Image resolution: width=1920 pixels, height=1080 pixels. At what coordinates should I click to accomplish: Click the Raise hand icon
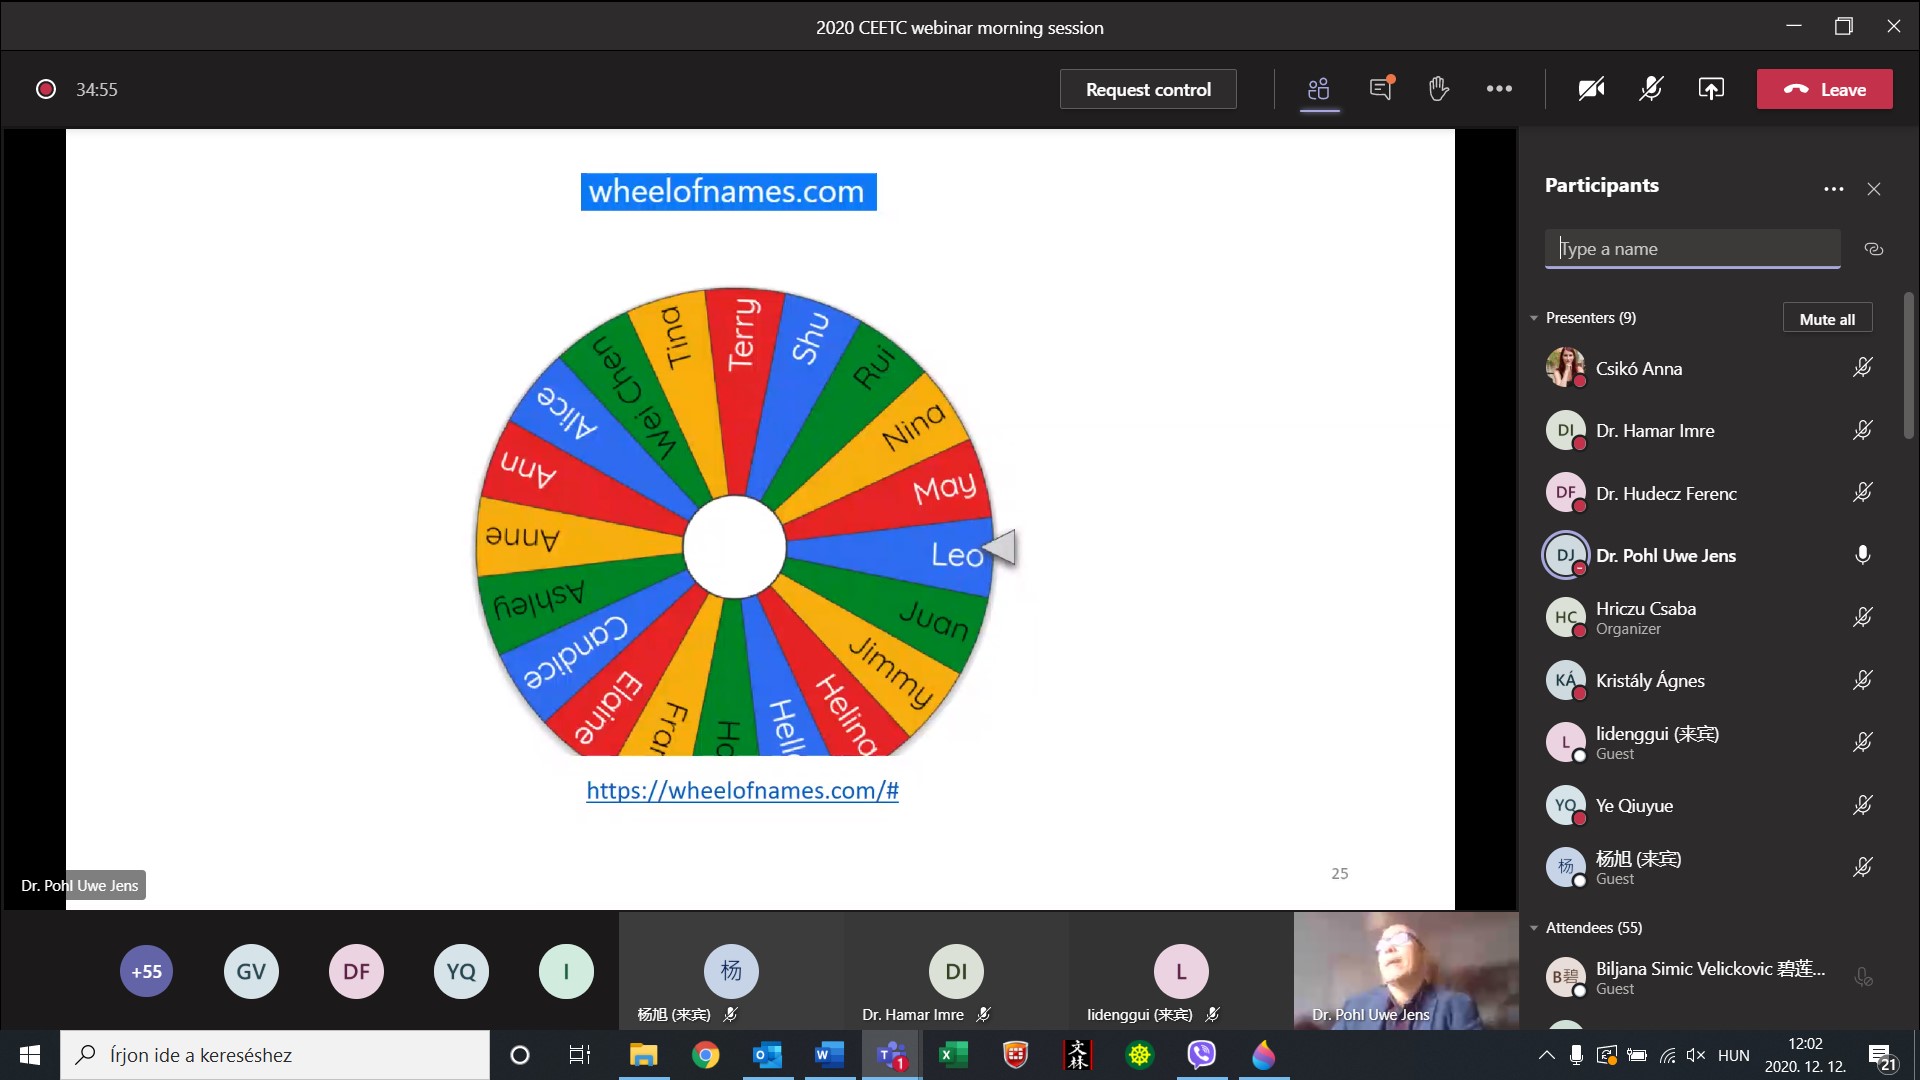tap(1439, 89)
